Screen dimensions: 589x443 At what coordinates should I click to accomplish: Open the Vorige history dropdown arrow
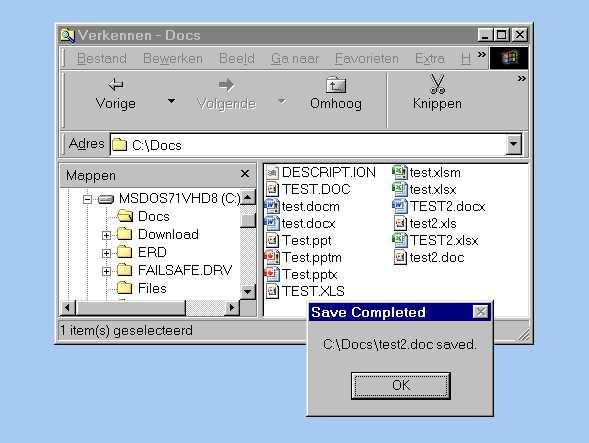click(171, 101)
